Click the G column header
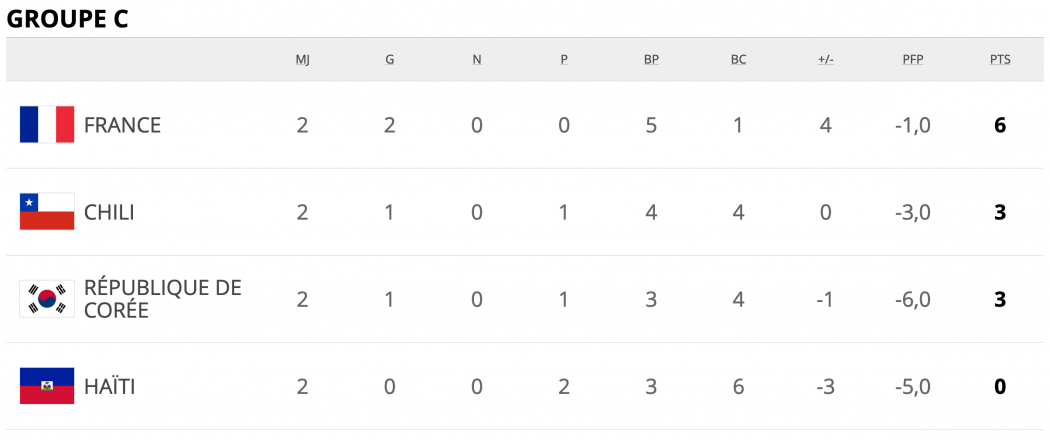The width and height of the screenshot is (1050, 441). point(390,60)
